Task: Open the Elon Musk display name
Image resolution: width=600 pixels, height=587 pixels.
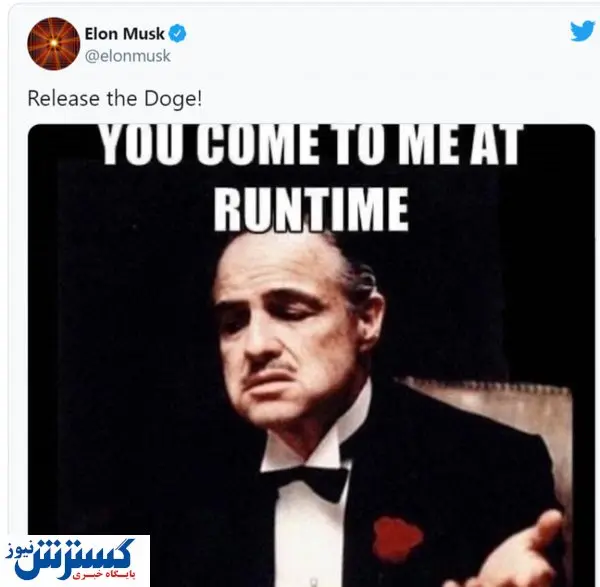Action: click(124, 34)
